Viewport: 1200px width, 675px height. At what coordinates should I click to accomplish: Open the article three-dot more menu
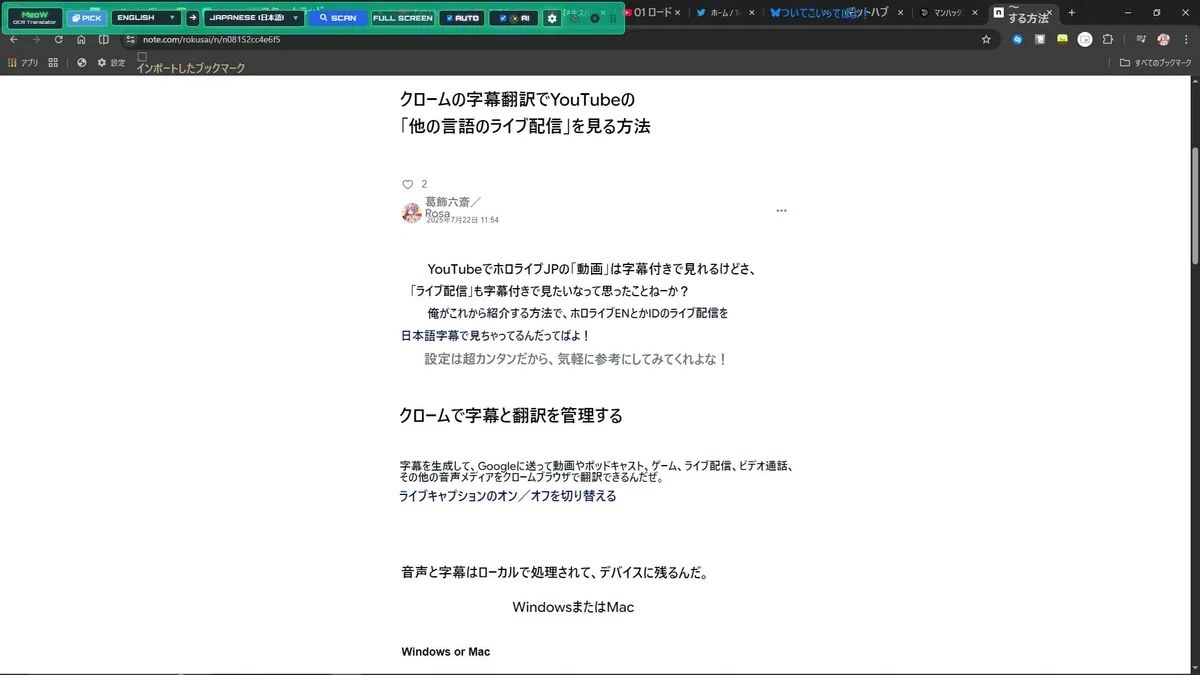[781, 211]
